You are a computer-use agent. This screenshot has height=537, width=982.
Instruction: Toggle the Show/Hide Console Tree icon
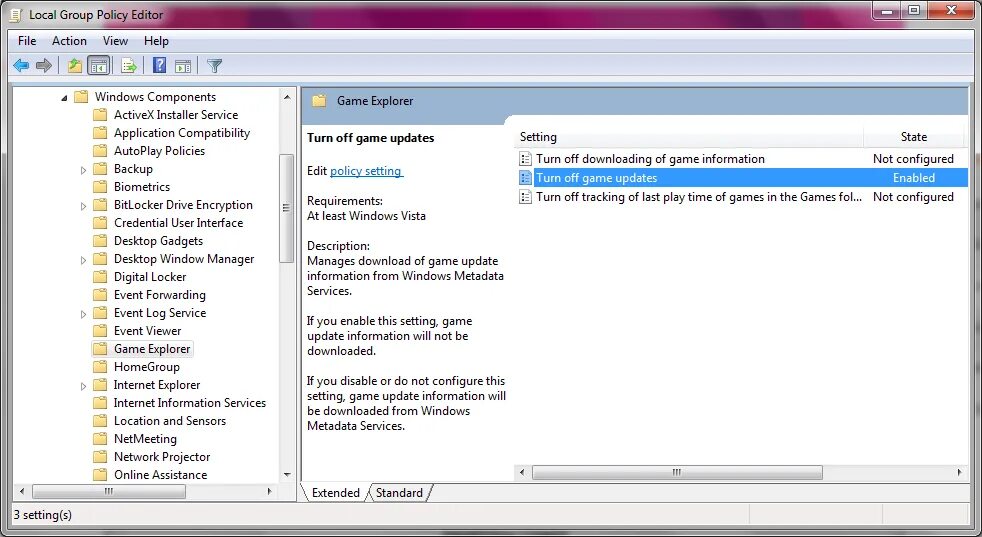point(98,65)
